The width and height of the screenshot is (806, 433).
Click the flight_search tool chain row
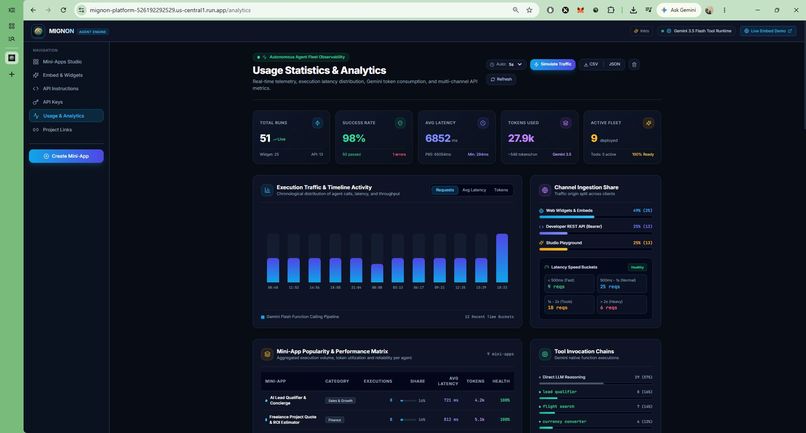tap(595, 409)
